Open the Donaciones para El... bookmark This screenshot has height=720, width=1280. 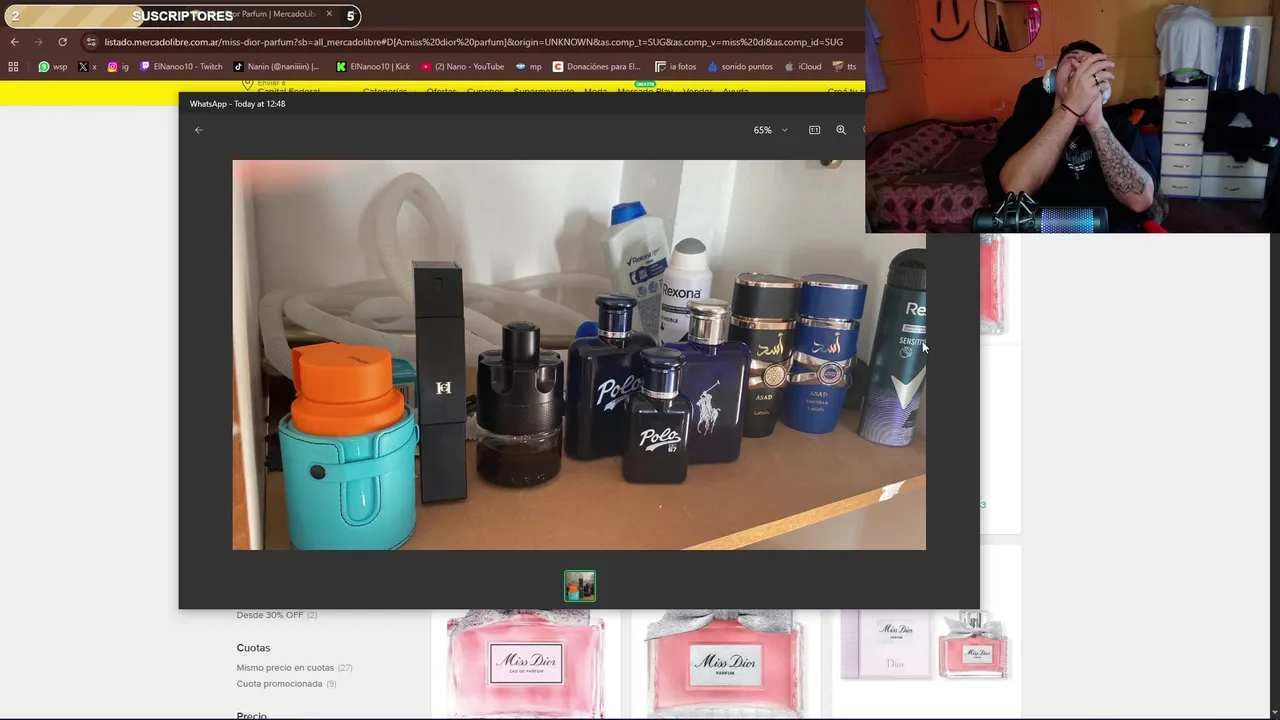pos(596,67)
